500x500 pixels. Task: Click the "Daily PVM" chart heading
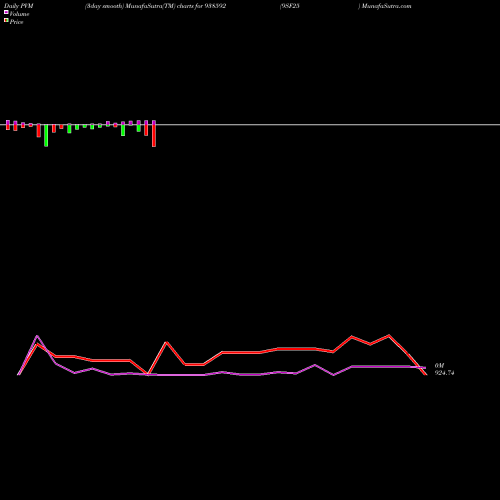point(19,6)
